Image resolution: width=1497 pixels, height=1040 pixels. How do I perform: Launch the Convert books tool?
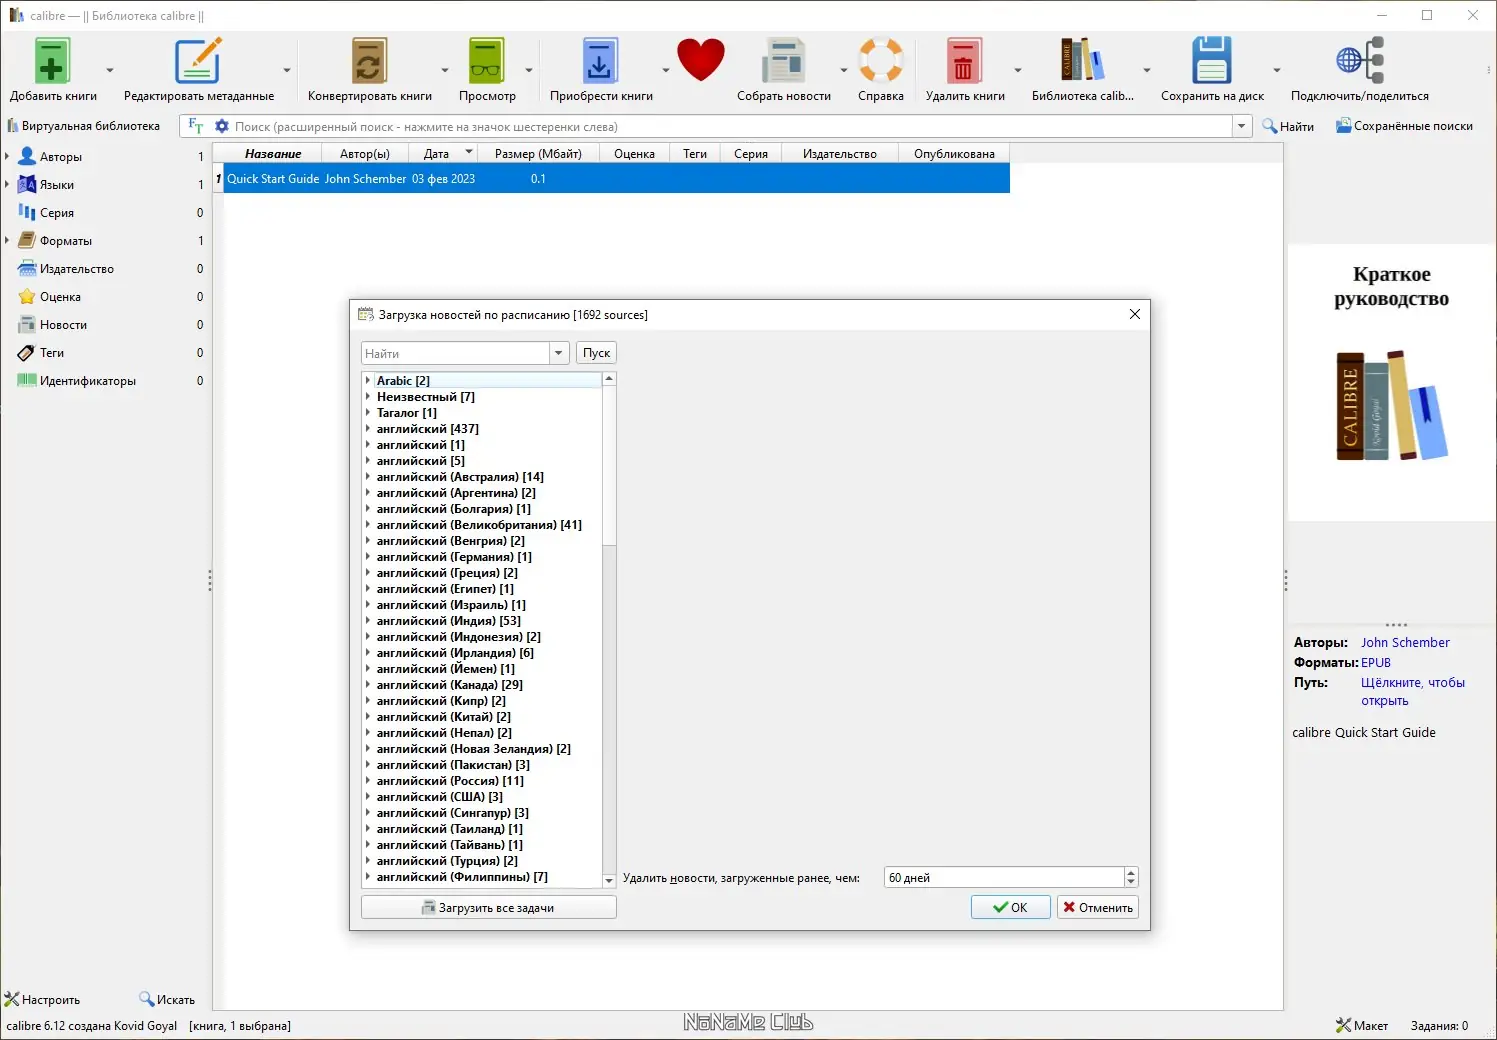(x=369, y=61)
